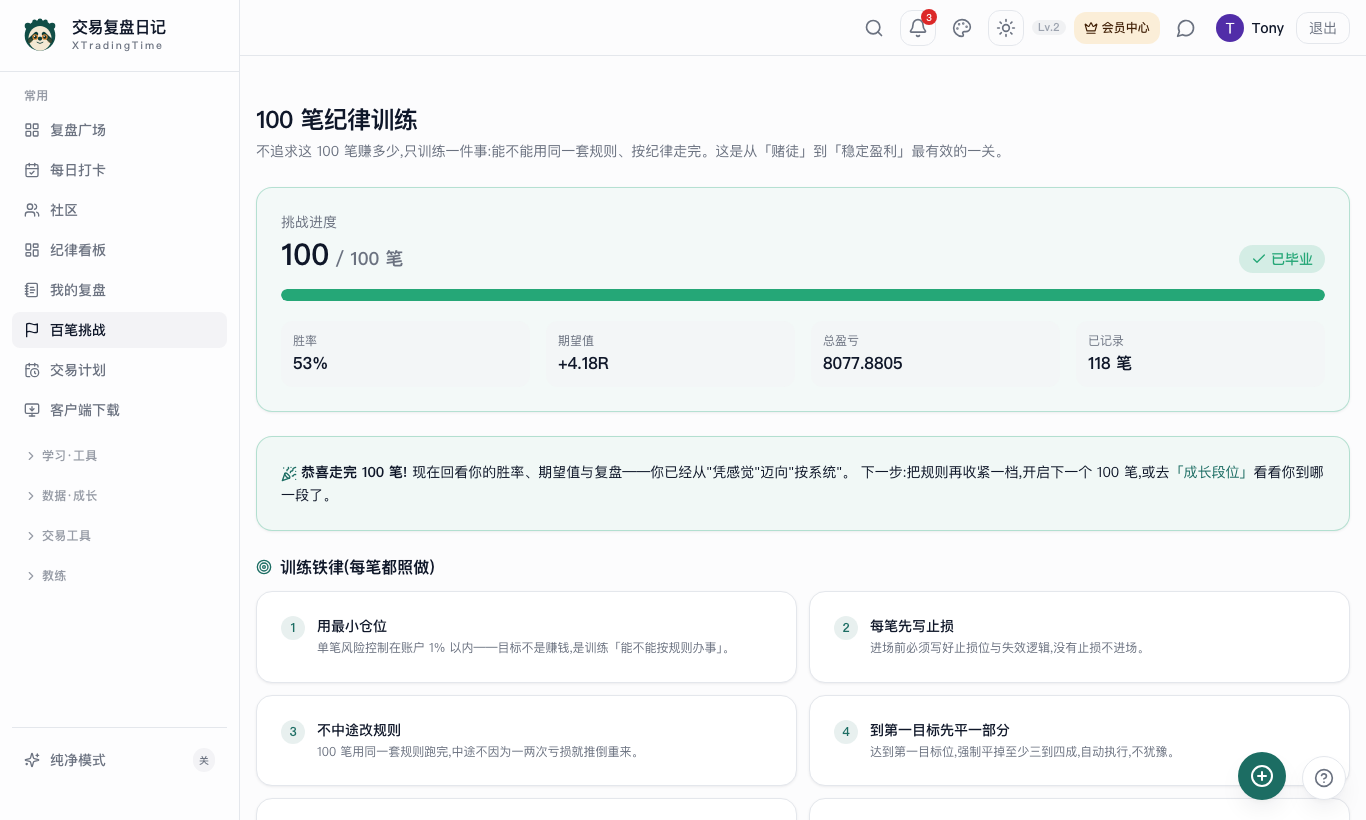This screenshot has width=1366, height=820.
Task: Click the notebook icon beside 我的复盘
Action: point(32,290)
